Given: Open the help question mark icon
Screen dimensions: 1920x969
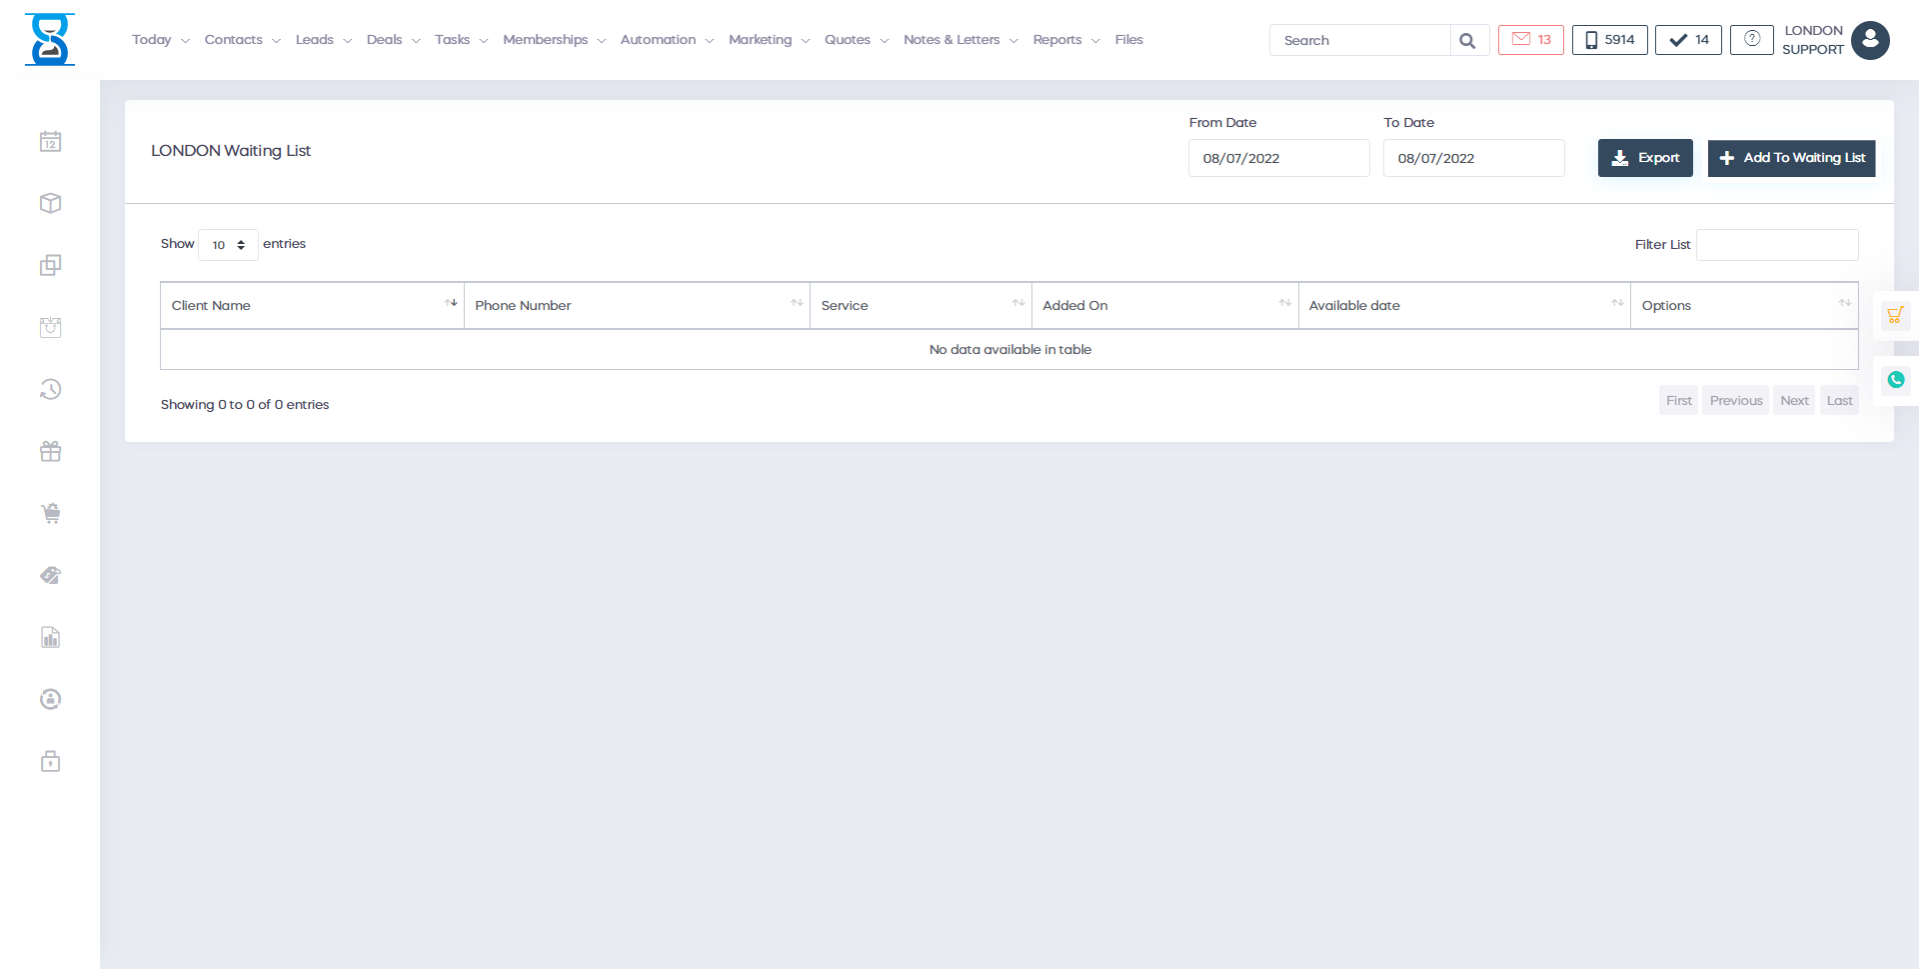Looking at the screenshot, I should tap(1751, 40).
